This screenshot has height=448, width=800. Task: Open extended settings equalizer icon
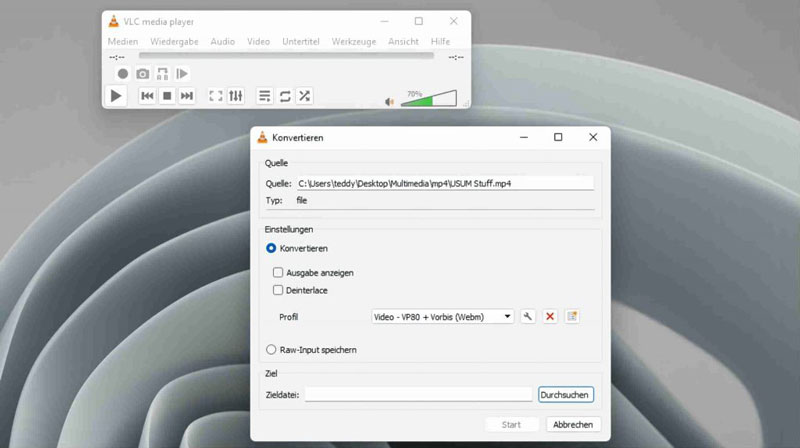pos(236,96)
